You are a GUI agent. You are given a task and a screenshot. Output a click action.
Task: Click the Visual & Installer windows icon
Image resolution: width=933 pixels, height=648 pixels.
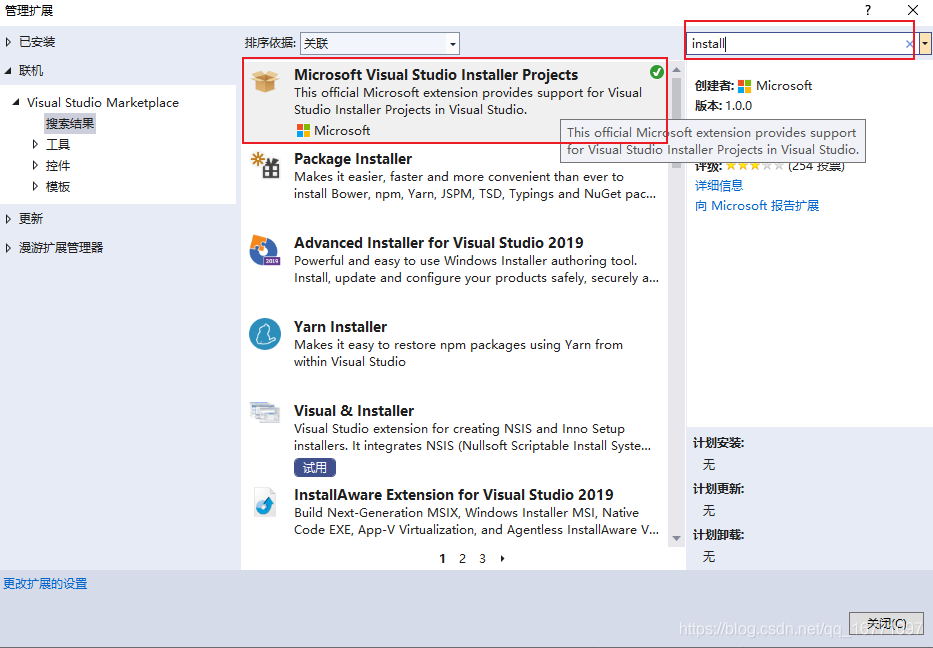265,412
